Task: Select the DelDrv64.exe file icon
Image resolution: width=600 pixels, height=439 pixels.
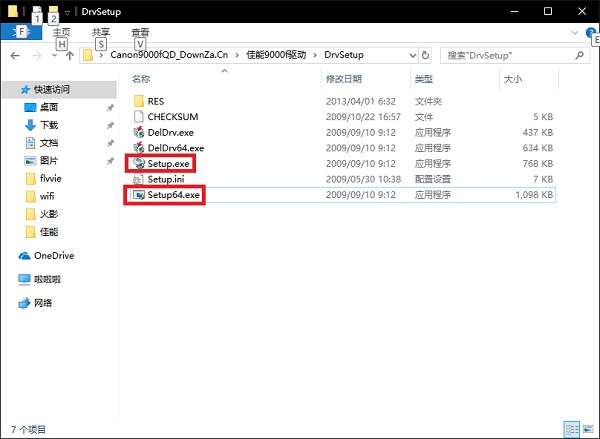Action: click(138, 148)
